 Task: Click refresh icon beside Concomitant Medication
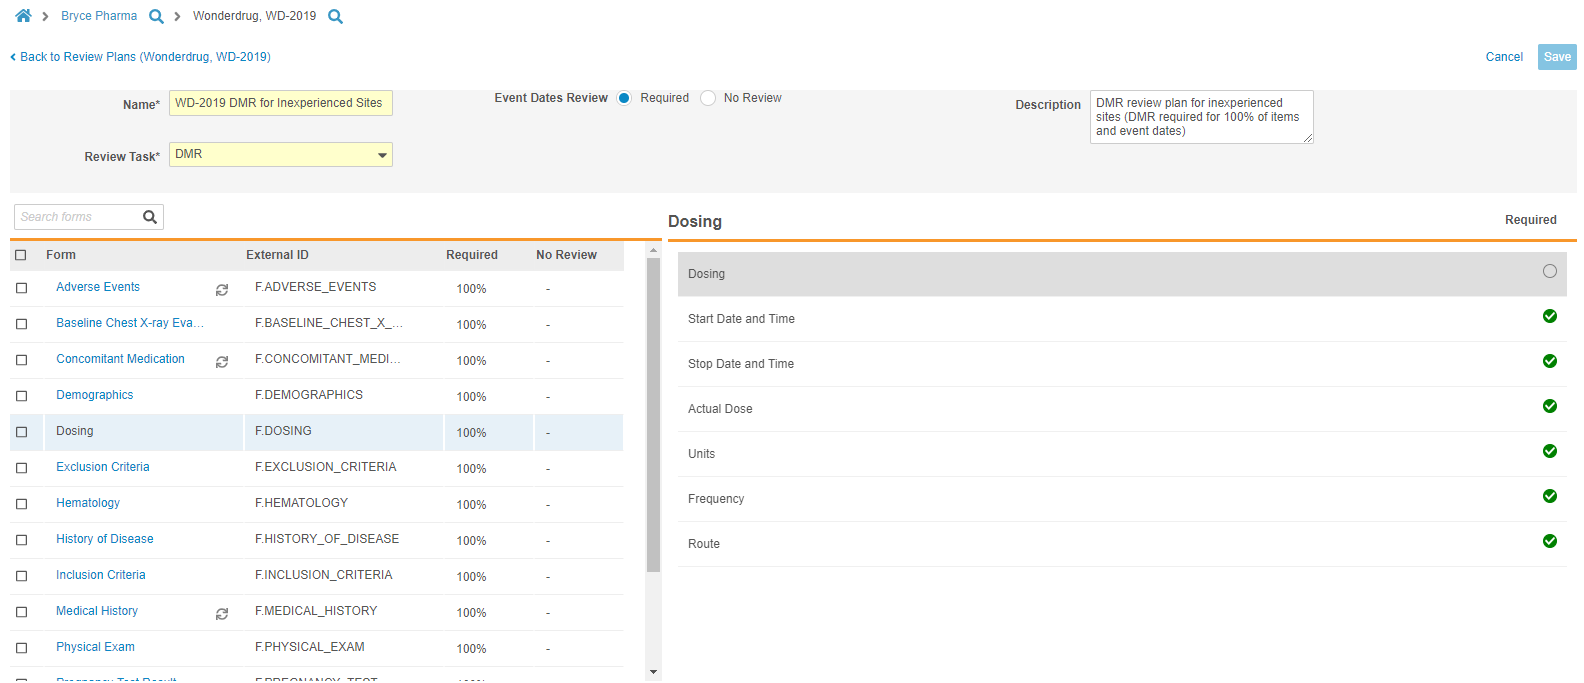222,362
